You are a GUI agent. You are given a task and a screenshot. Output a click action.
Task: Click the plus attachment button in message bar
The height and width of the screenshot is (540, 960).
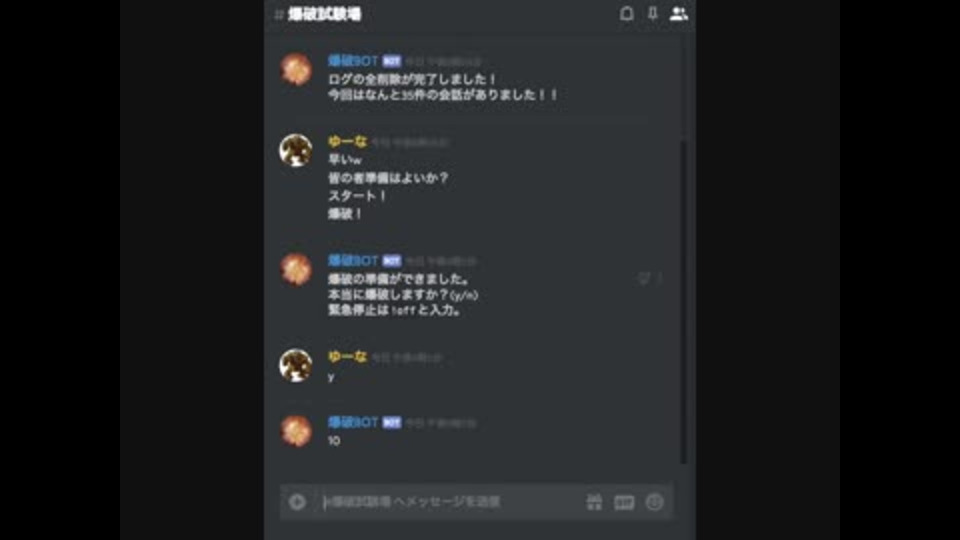pyautogui.click(x=298, y=502)
